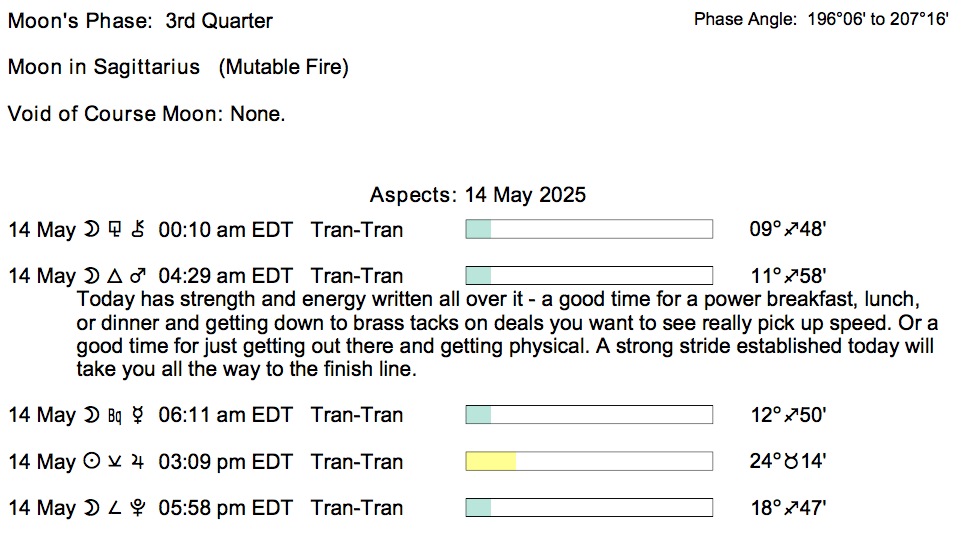The image size is (974, 536).
Task: Click the Pluto glyph in the 05:58 pm row
Action: point(139,508)
